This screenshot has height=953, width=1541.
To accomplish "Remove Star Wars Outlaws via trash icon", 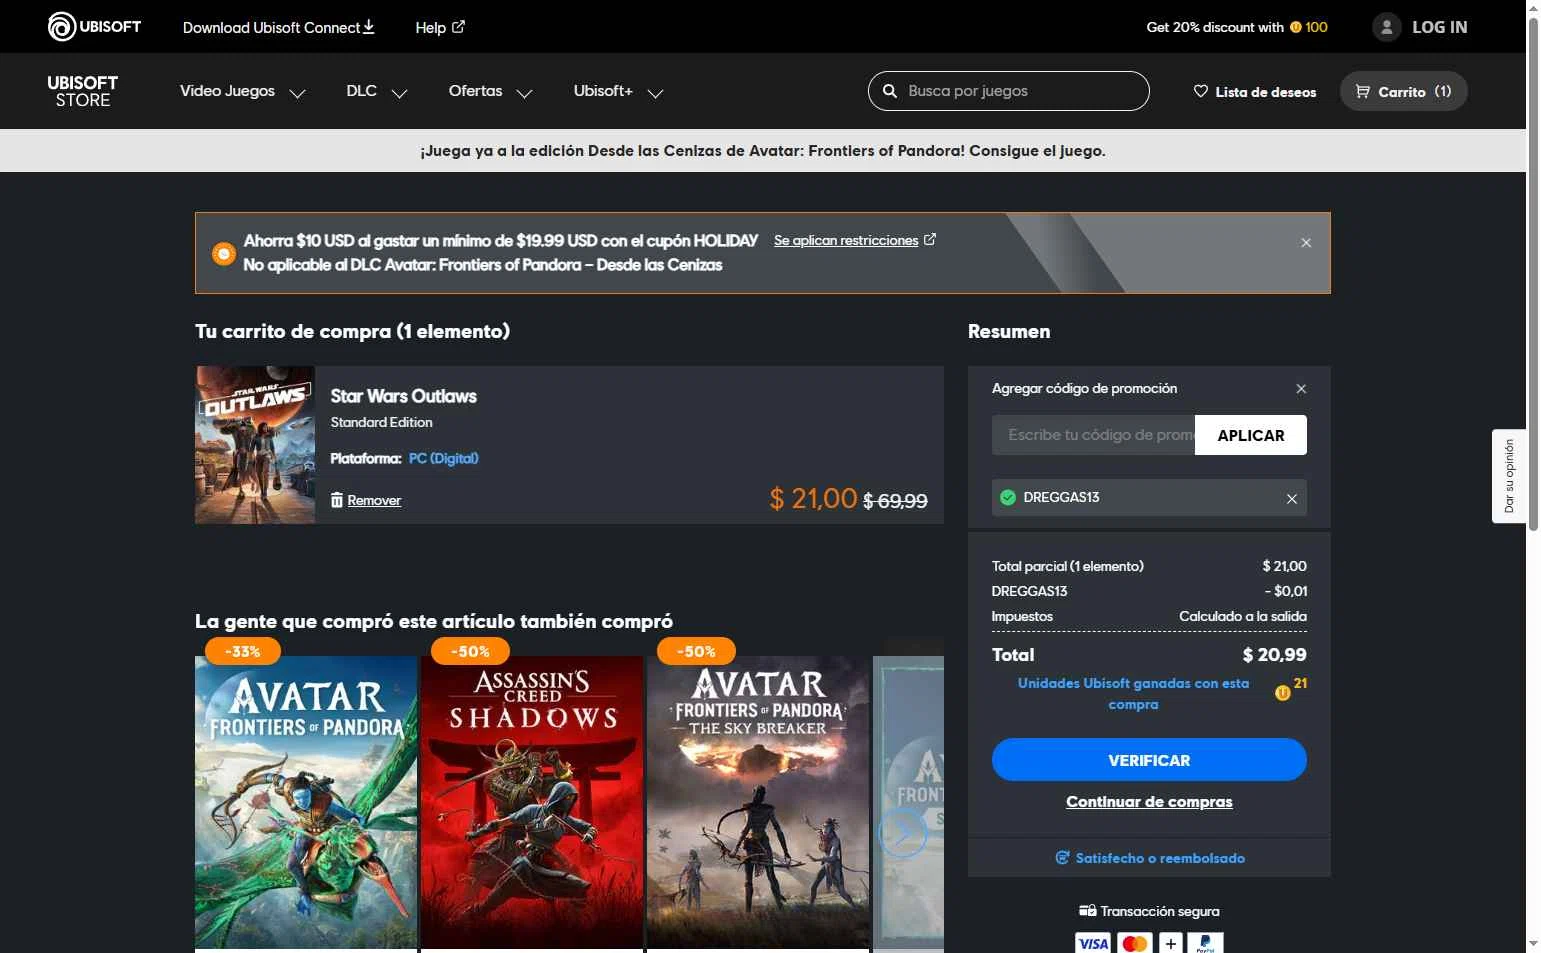I will click(336, 499).
